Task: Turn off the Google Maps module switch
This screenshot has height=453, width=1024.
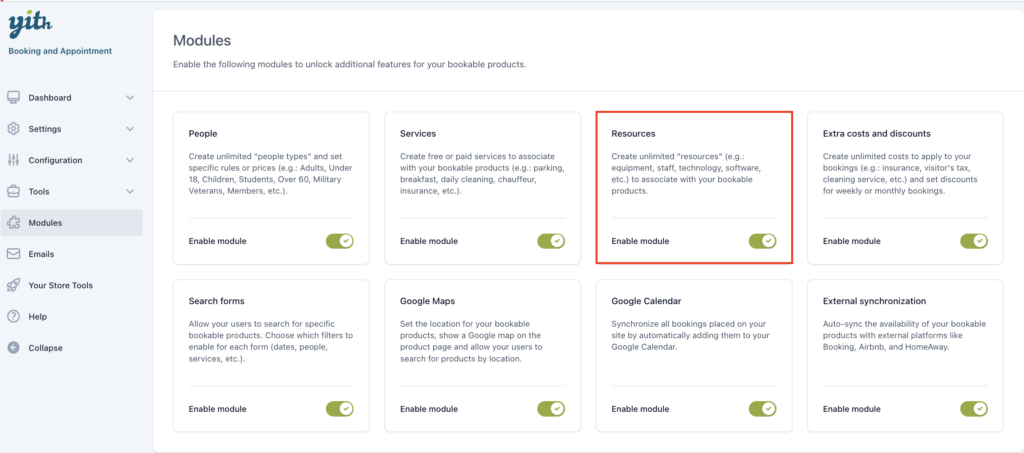Action: click(x=551, y=409)
